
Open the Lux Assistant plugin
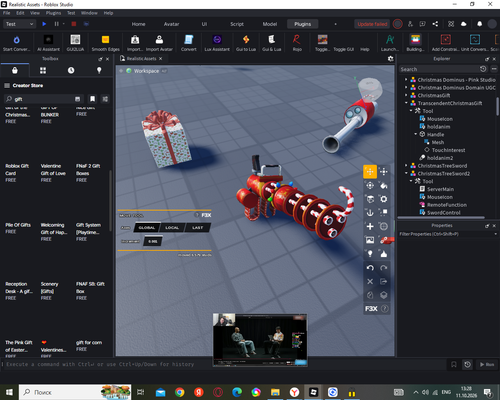217,43
